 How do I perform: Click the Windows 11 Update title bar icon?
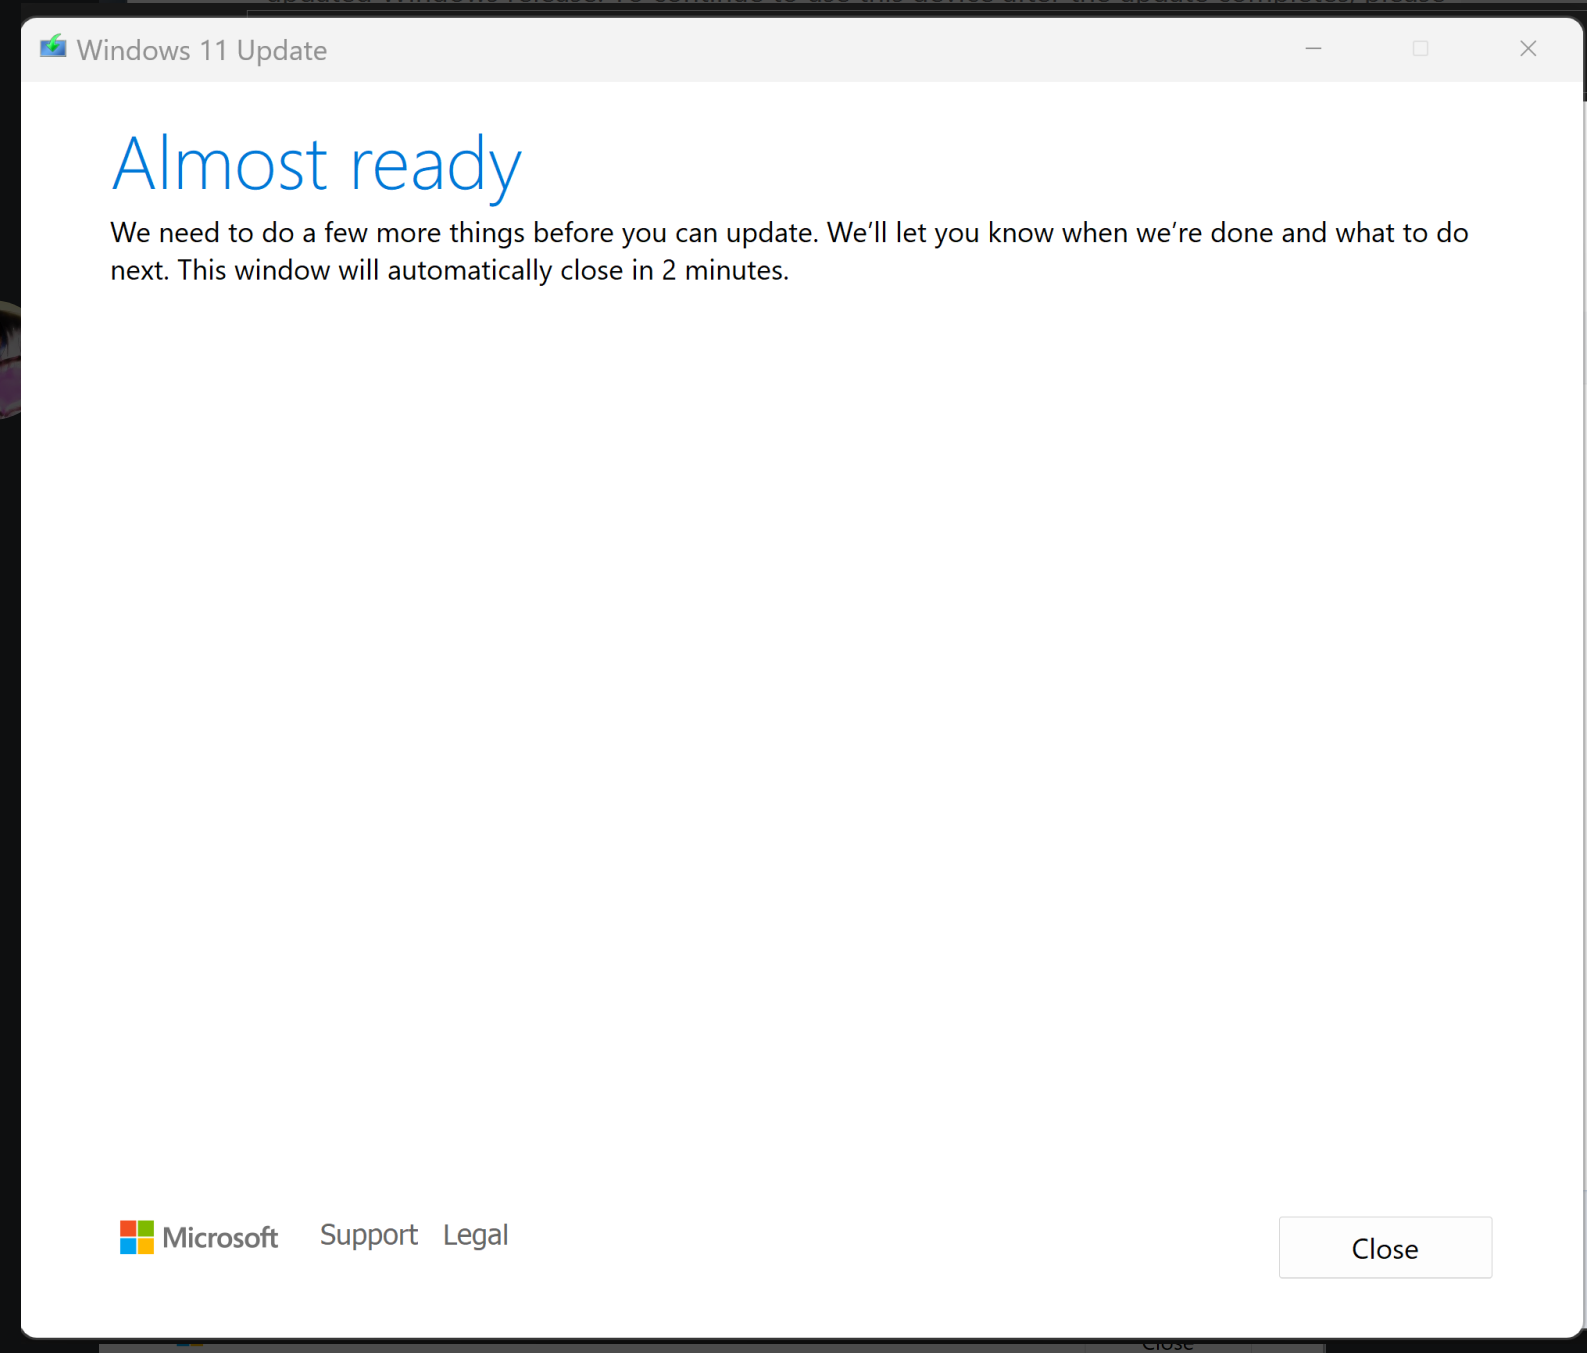53,48
